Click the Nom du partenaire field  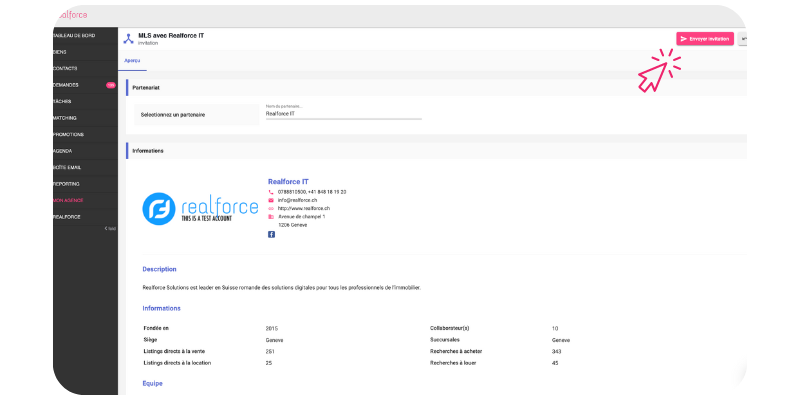(343, 114)
